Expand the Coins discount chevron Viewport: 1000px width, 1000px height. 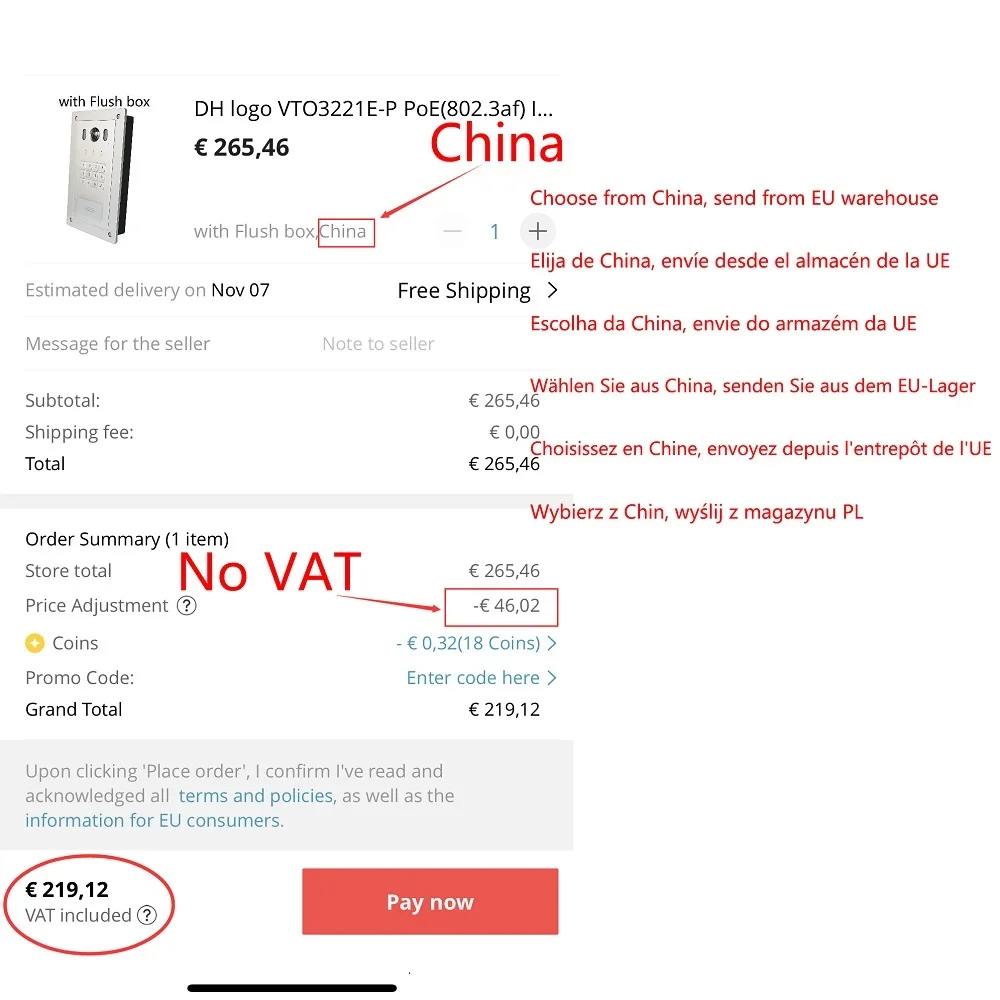(552, 643)
